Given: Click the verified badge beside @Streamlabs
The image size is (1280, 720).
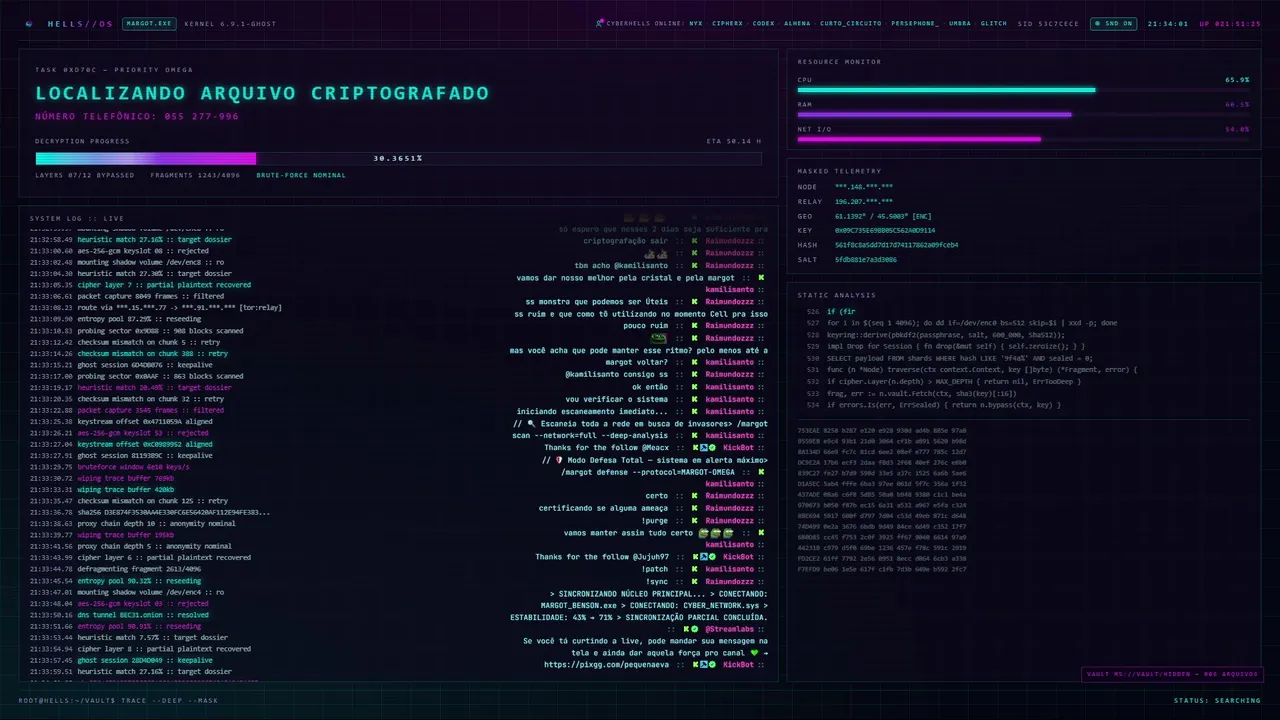Looking at the screenshot, I should click(x=694, y=629).
